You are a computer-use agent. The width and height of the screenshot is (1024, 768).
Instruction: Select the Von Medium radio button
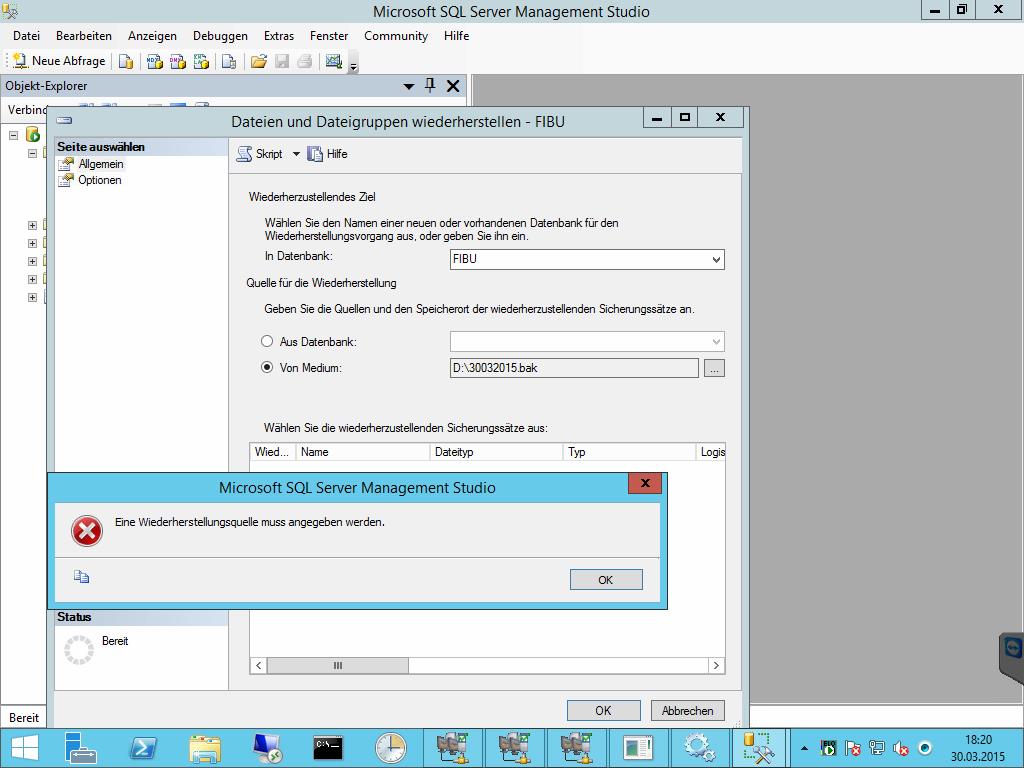[267, 368]
